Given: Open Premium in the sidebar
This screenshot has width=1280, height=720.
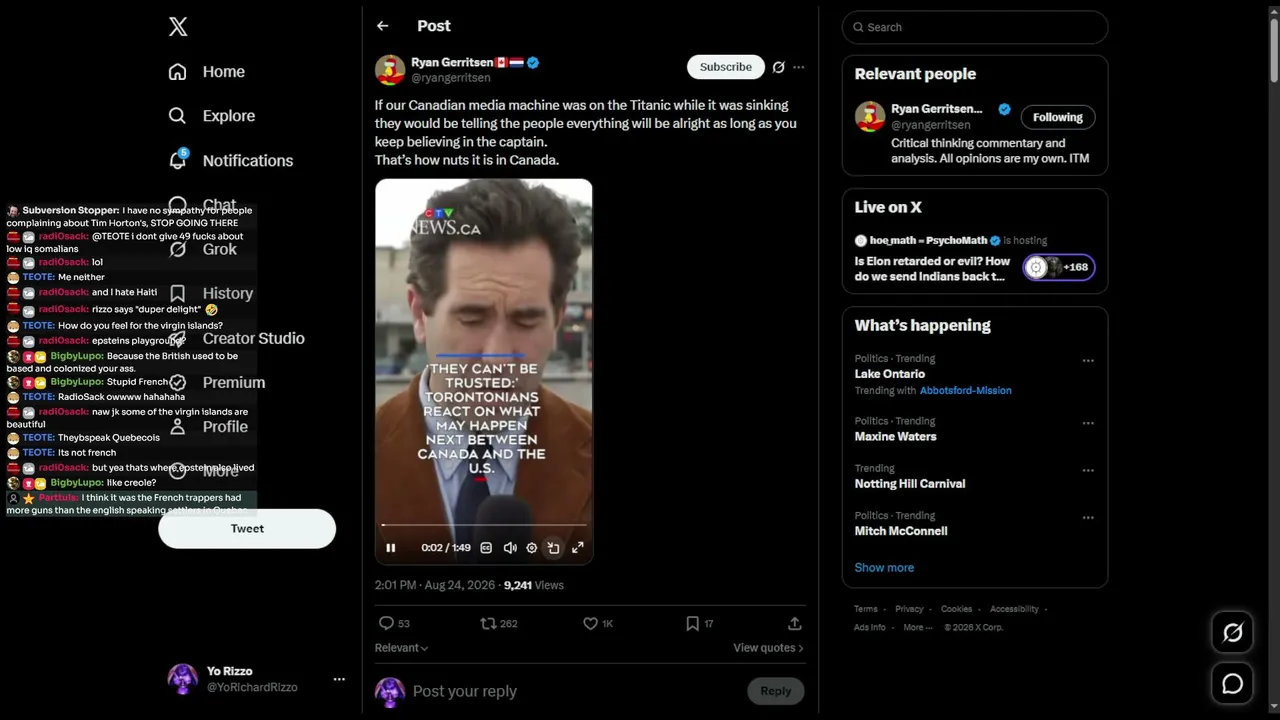Looking at the screenshot, I should coord(216,382).
